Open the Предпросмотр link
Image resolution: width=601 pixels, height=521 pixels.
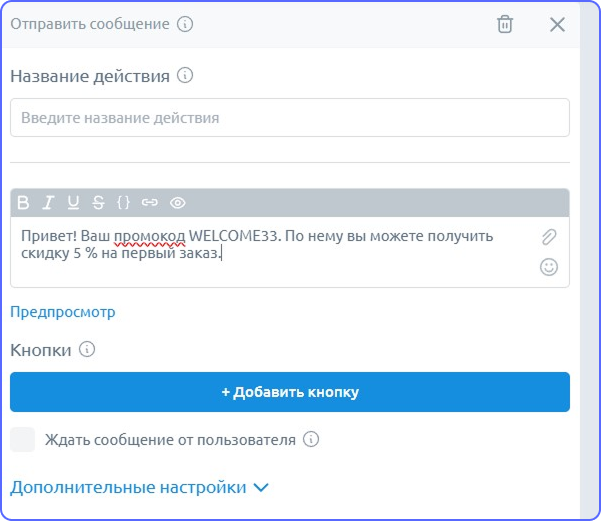click(62, 312)
